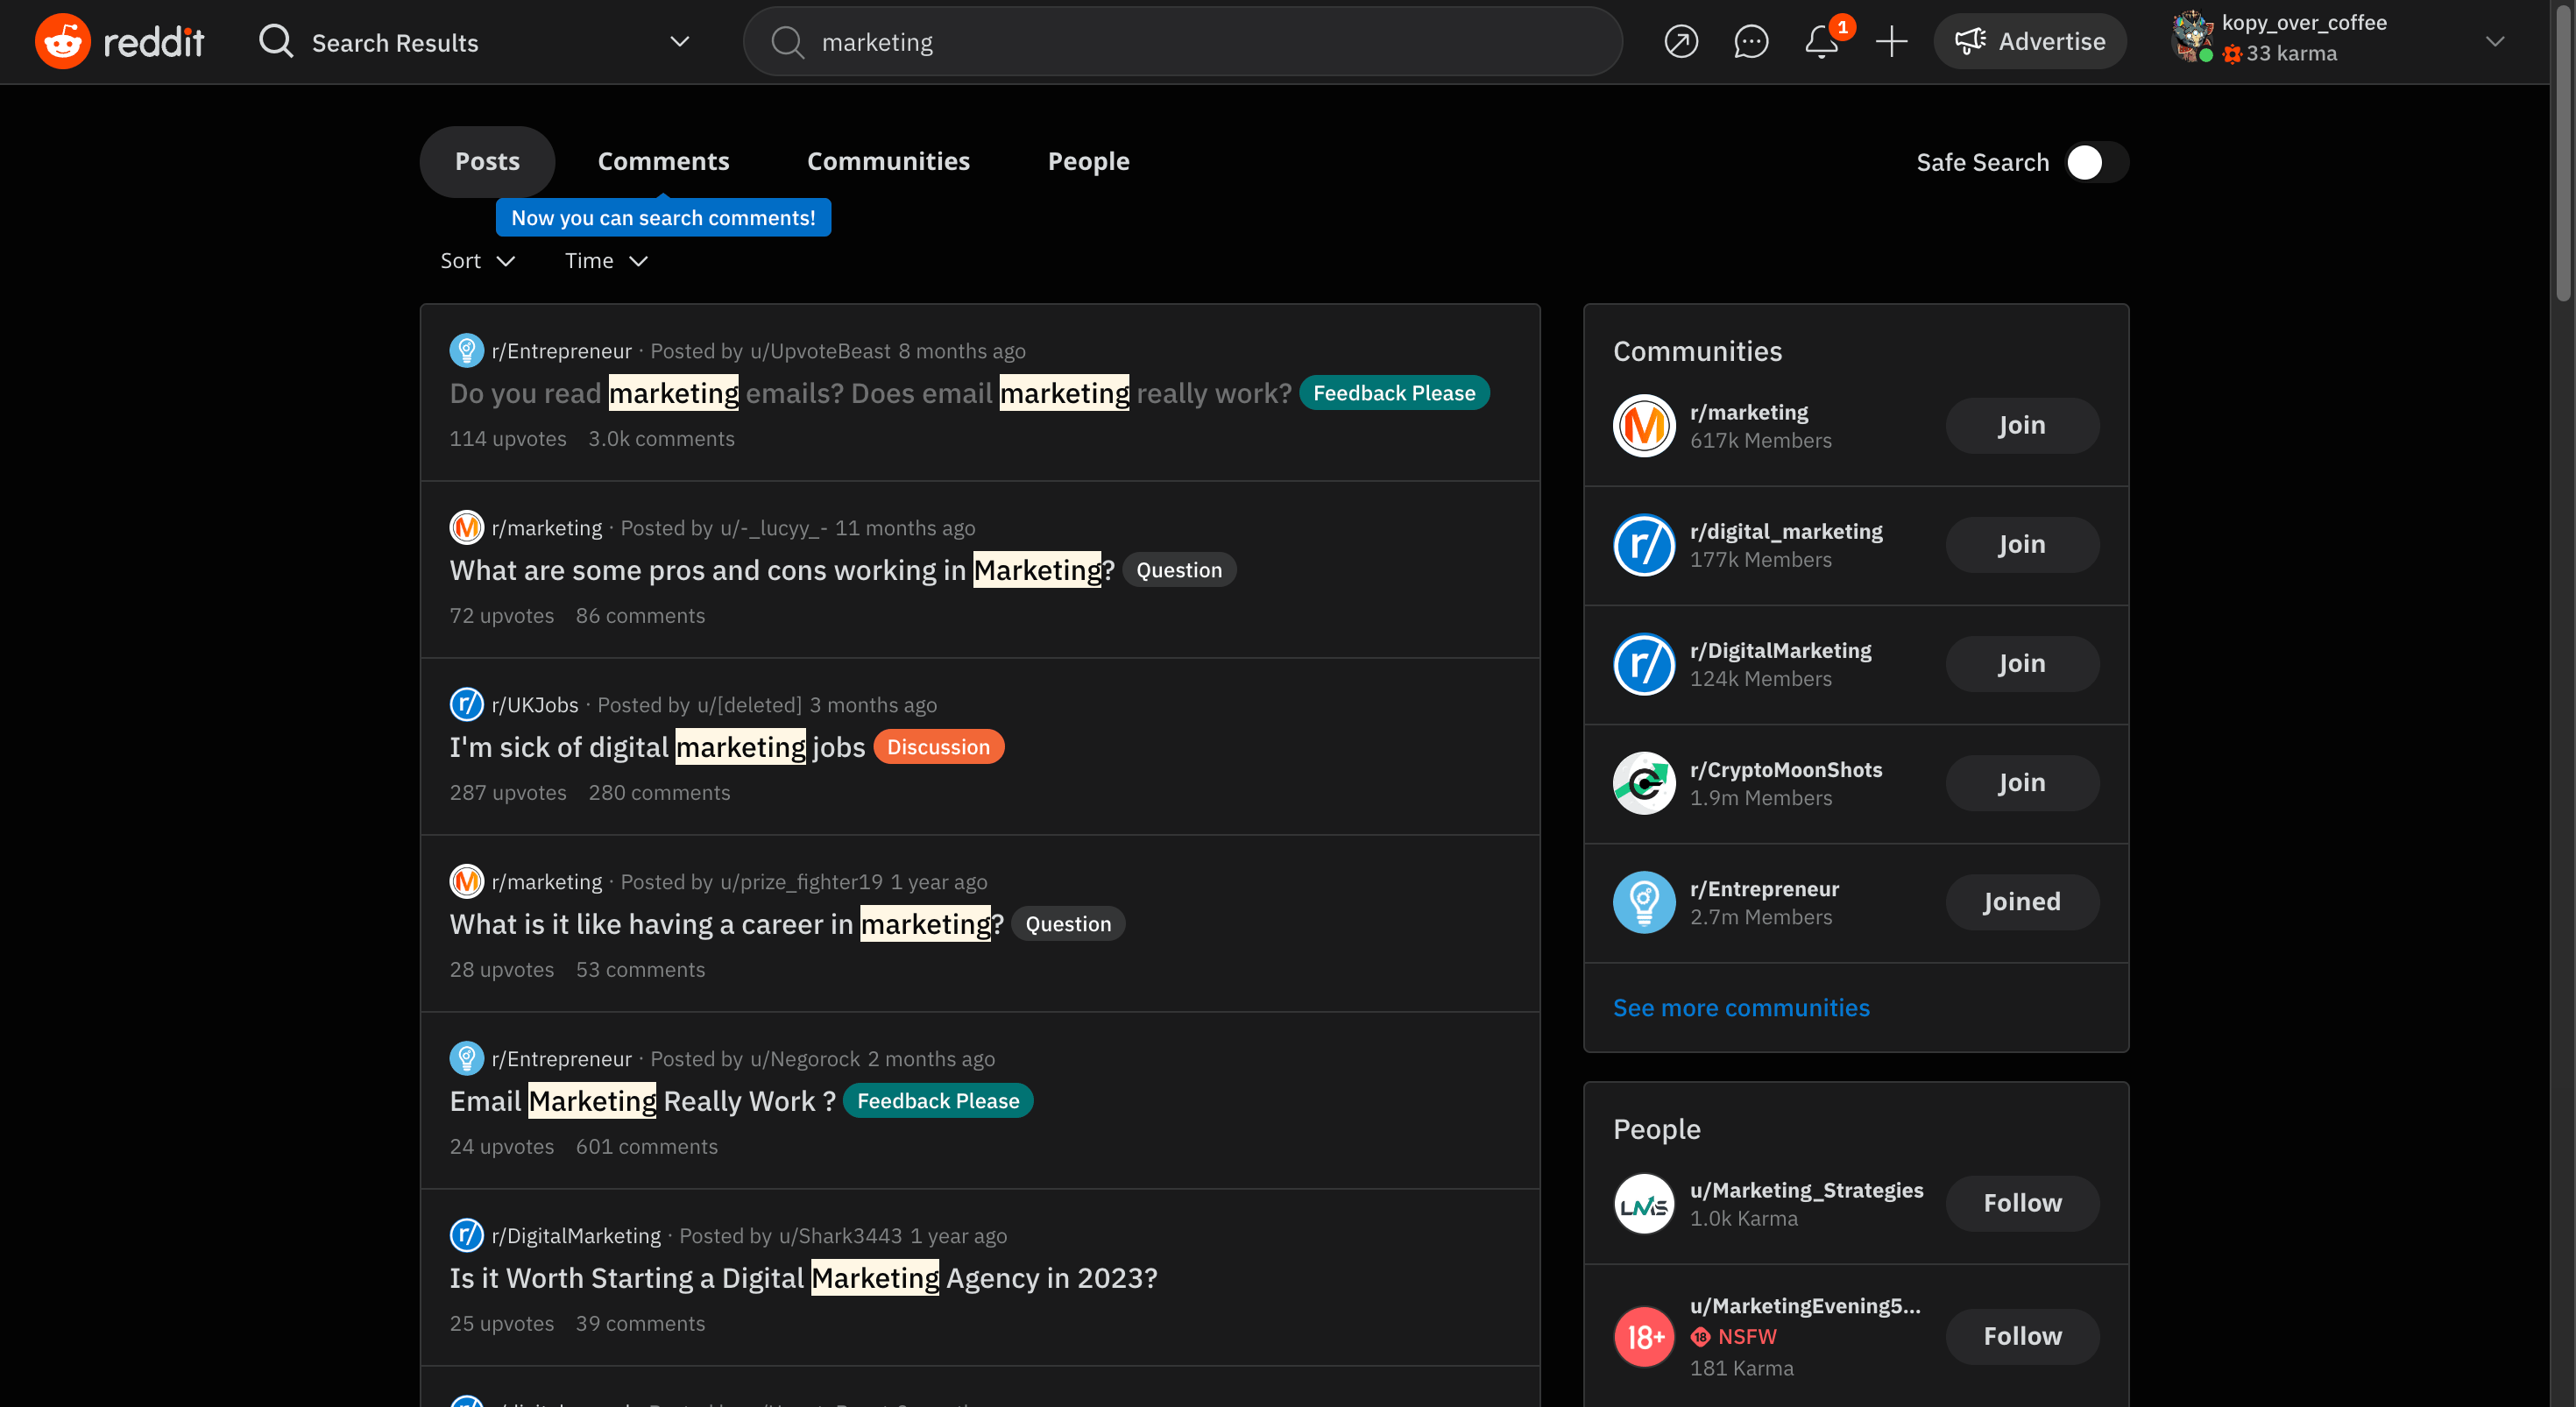The height and width of the screenshot is (1407, 2576).
Task: Click See more communities link
Action: pos(1740,1007)
